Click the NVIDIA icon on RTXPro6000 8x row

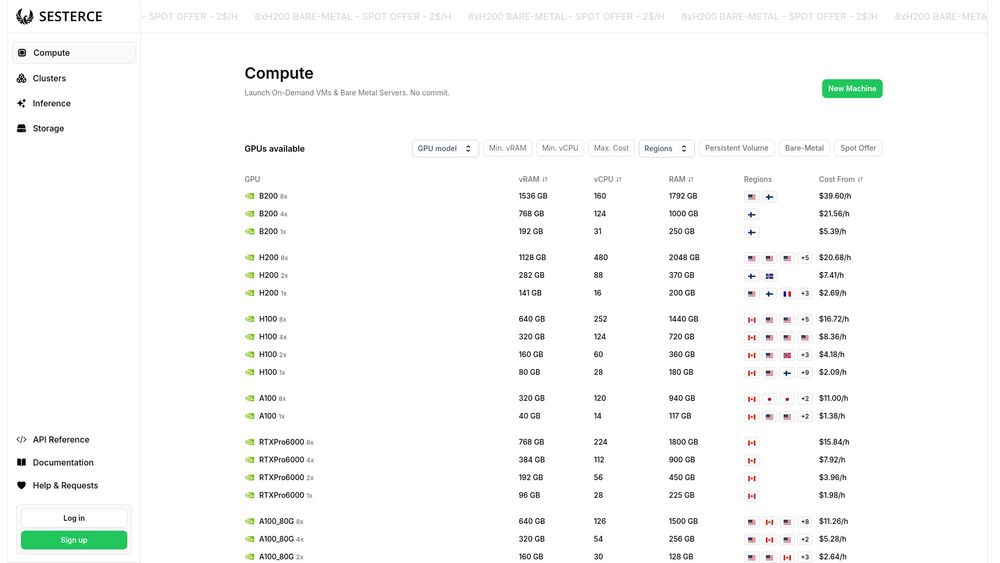249,442
